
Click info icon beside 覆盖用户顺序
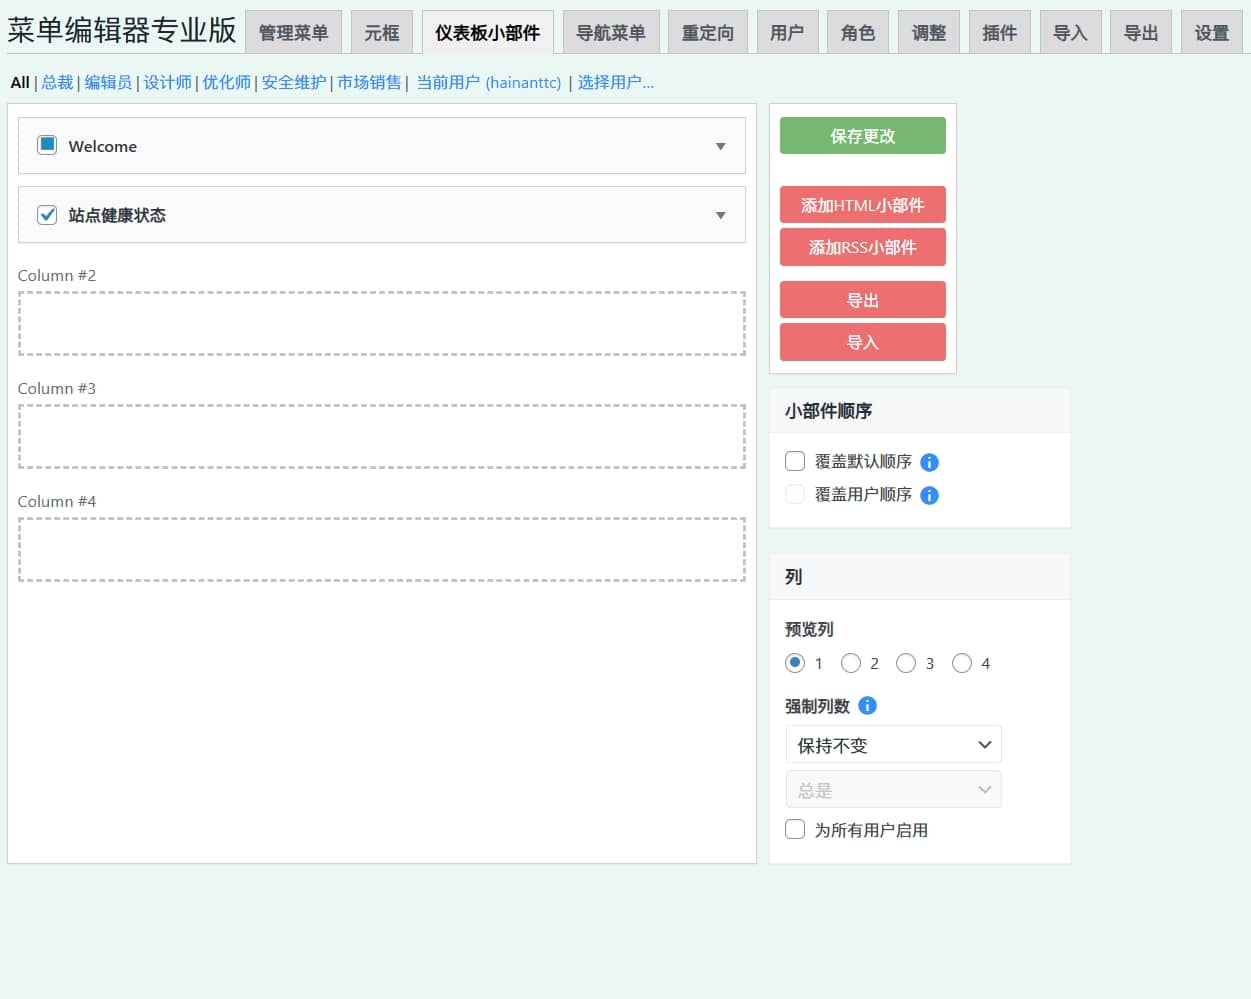929,495
